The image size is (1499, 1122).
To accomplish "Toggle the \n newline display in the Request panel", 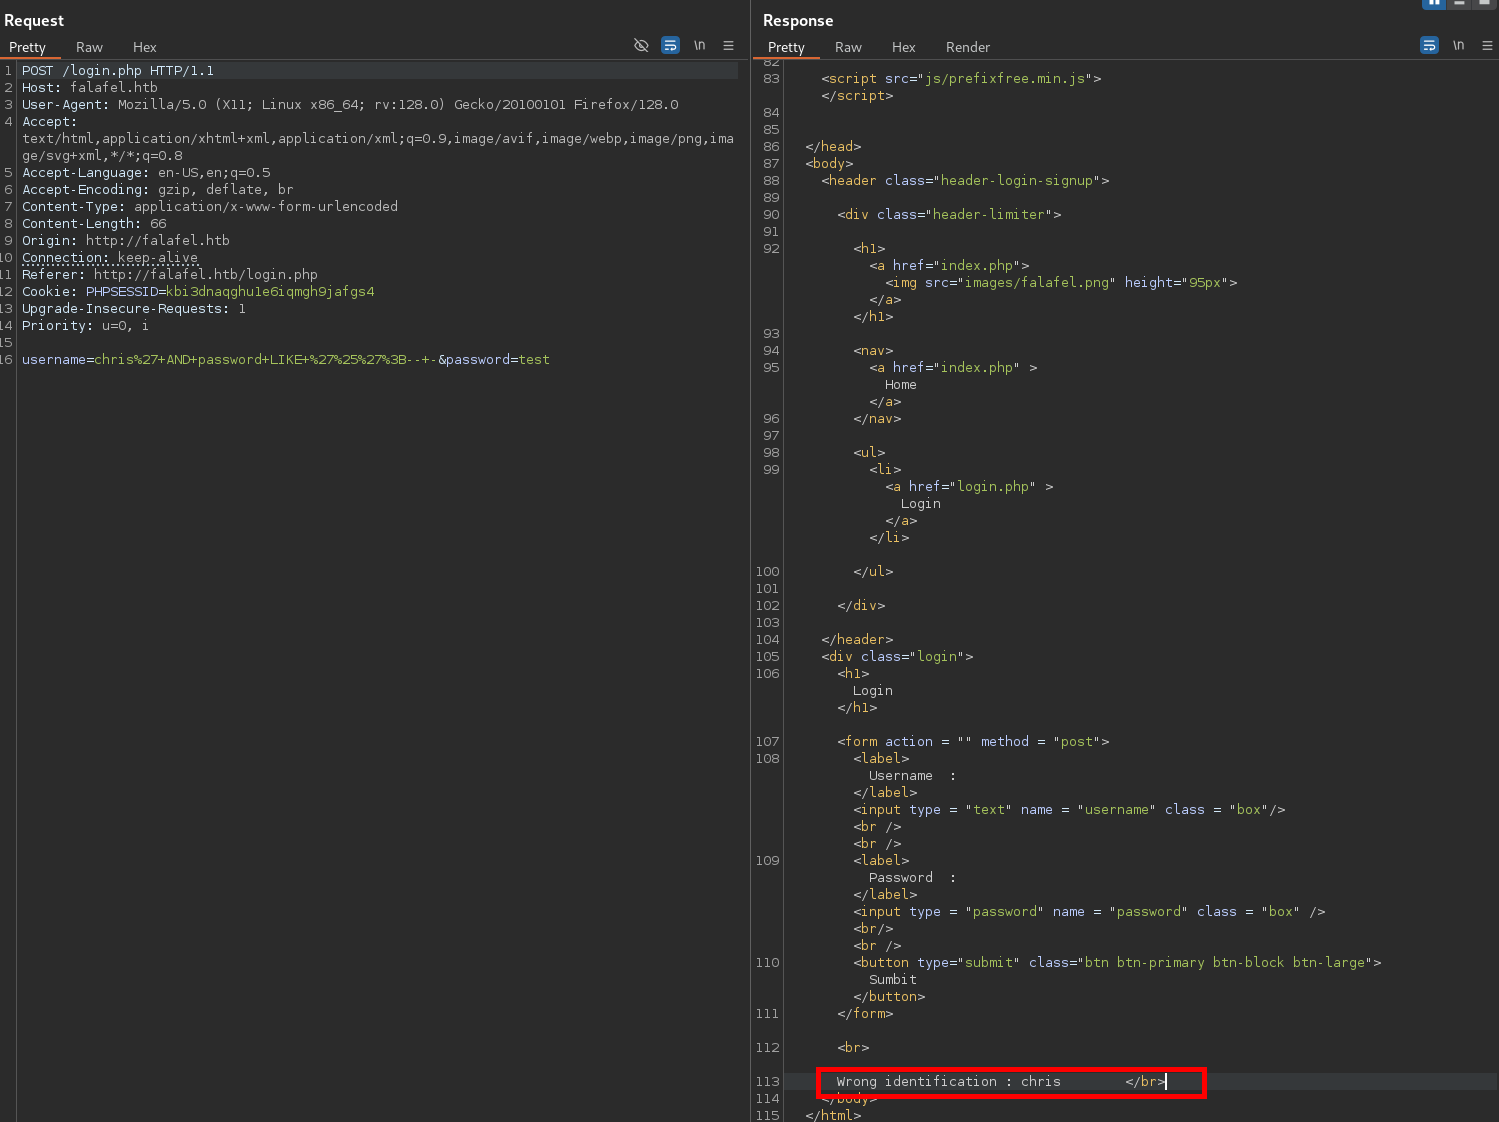I will (x=700, y=46).
